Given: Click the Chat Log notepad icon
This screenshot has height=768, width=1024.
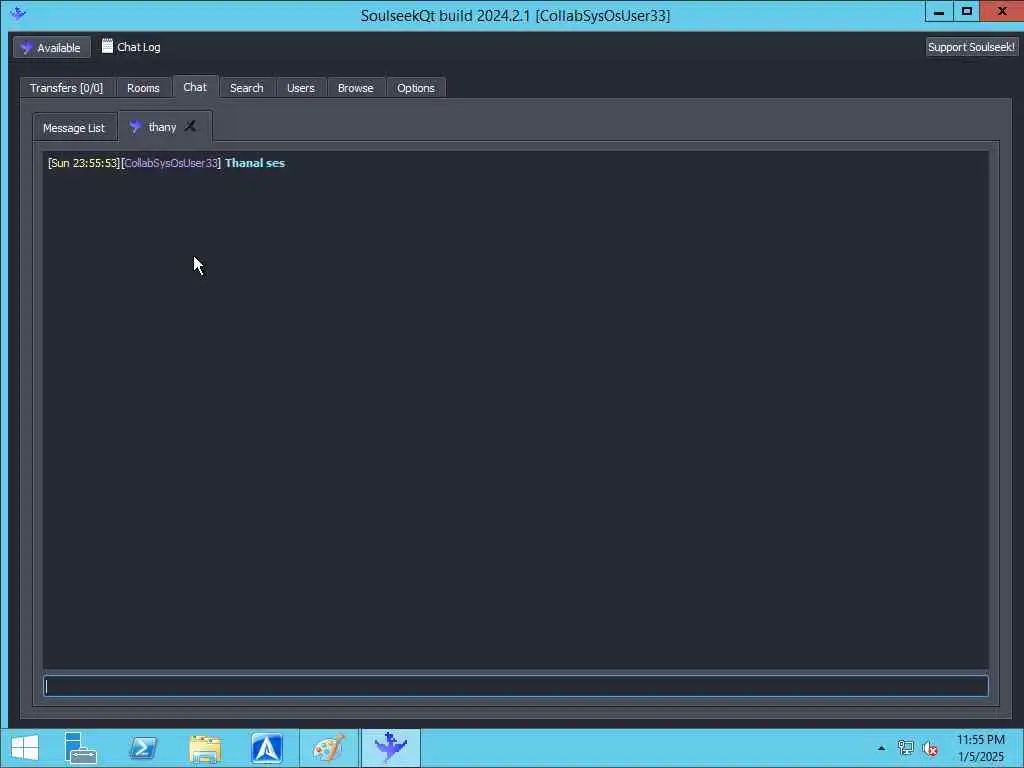Looking at the screenshot, I should click(107, 46).
